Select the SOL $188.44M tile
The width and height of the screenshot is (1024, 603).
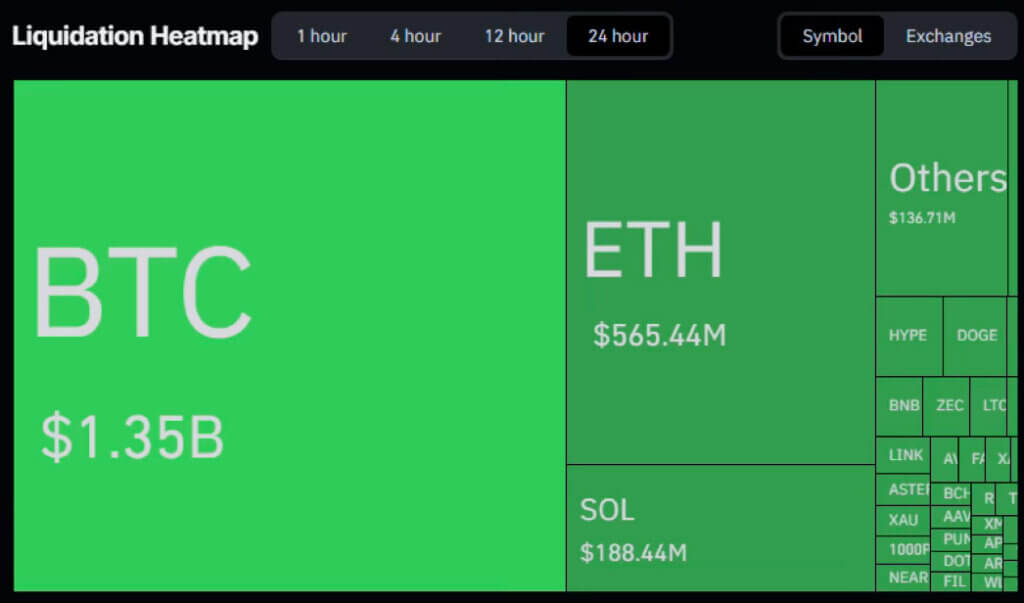click(720, 528)
